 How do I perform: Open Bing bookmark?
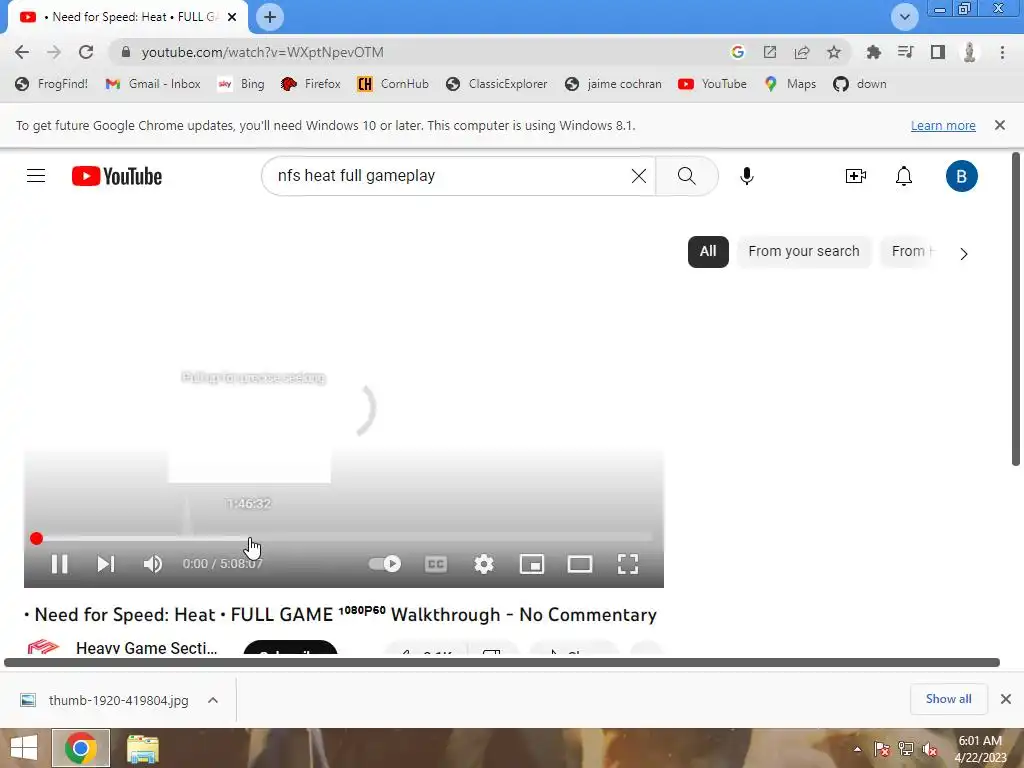click(x=241, y=84)
